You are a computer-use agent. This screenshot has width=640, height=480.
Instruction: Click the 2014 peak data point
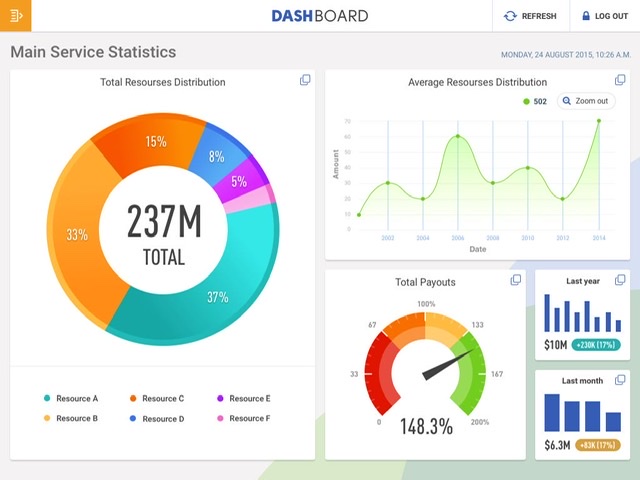(x=599, y=121)
